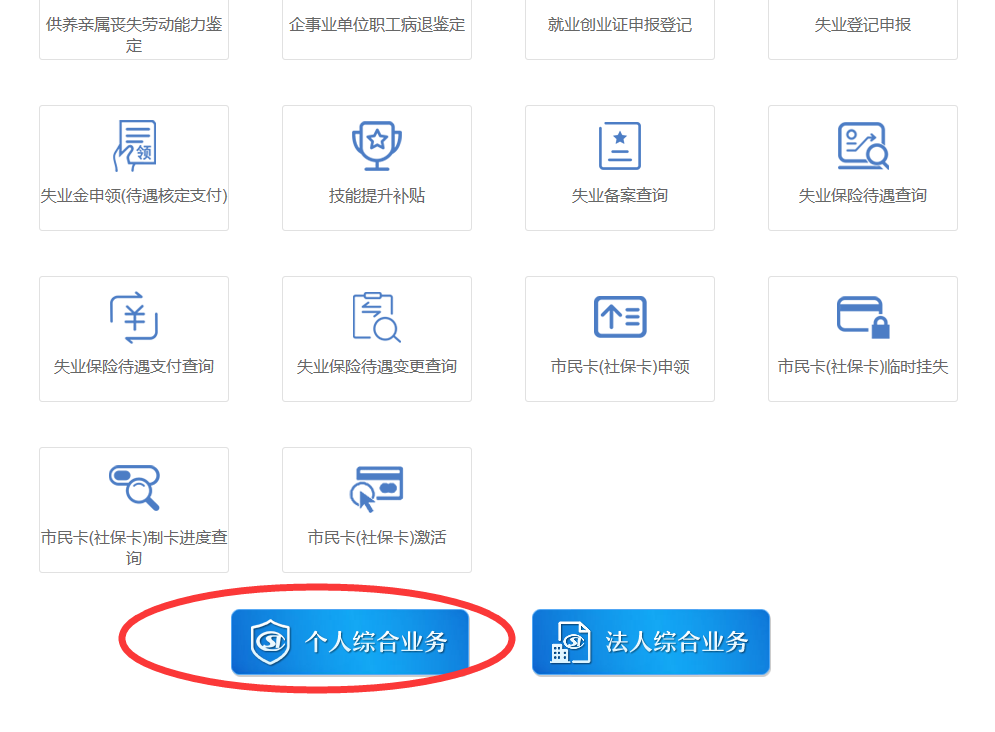The width and height of the screenshot is (995, 732).
Task: Open 企事业单位职工病退鉴定 service link
Action: [377, 25]
